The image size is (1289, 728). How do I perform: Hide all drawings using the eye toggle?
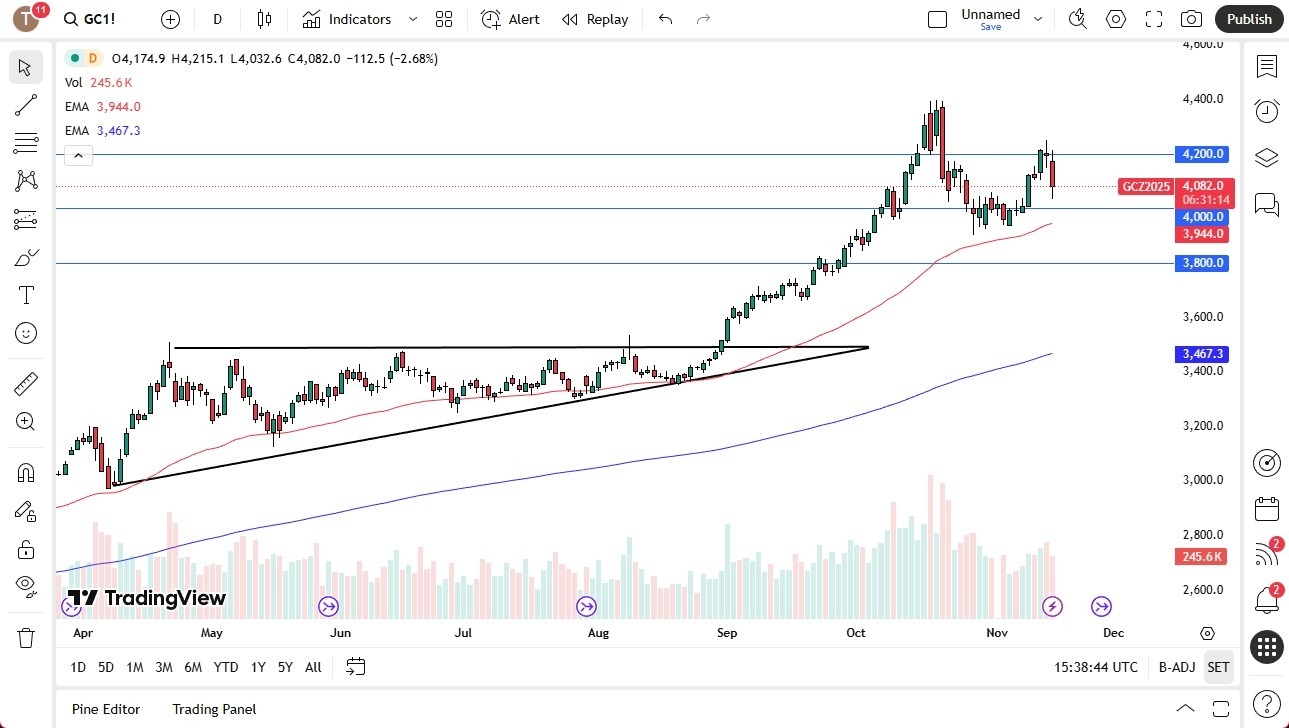tap(25, 588)
